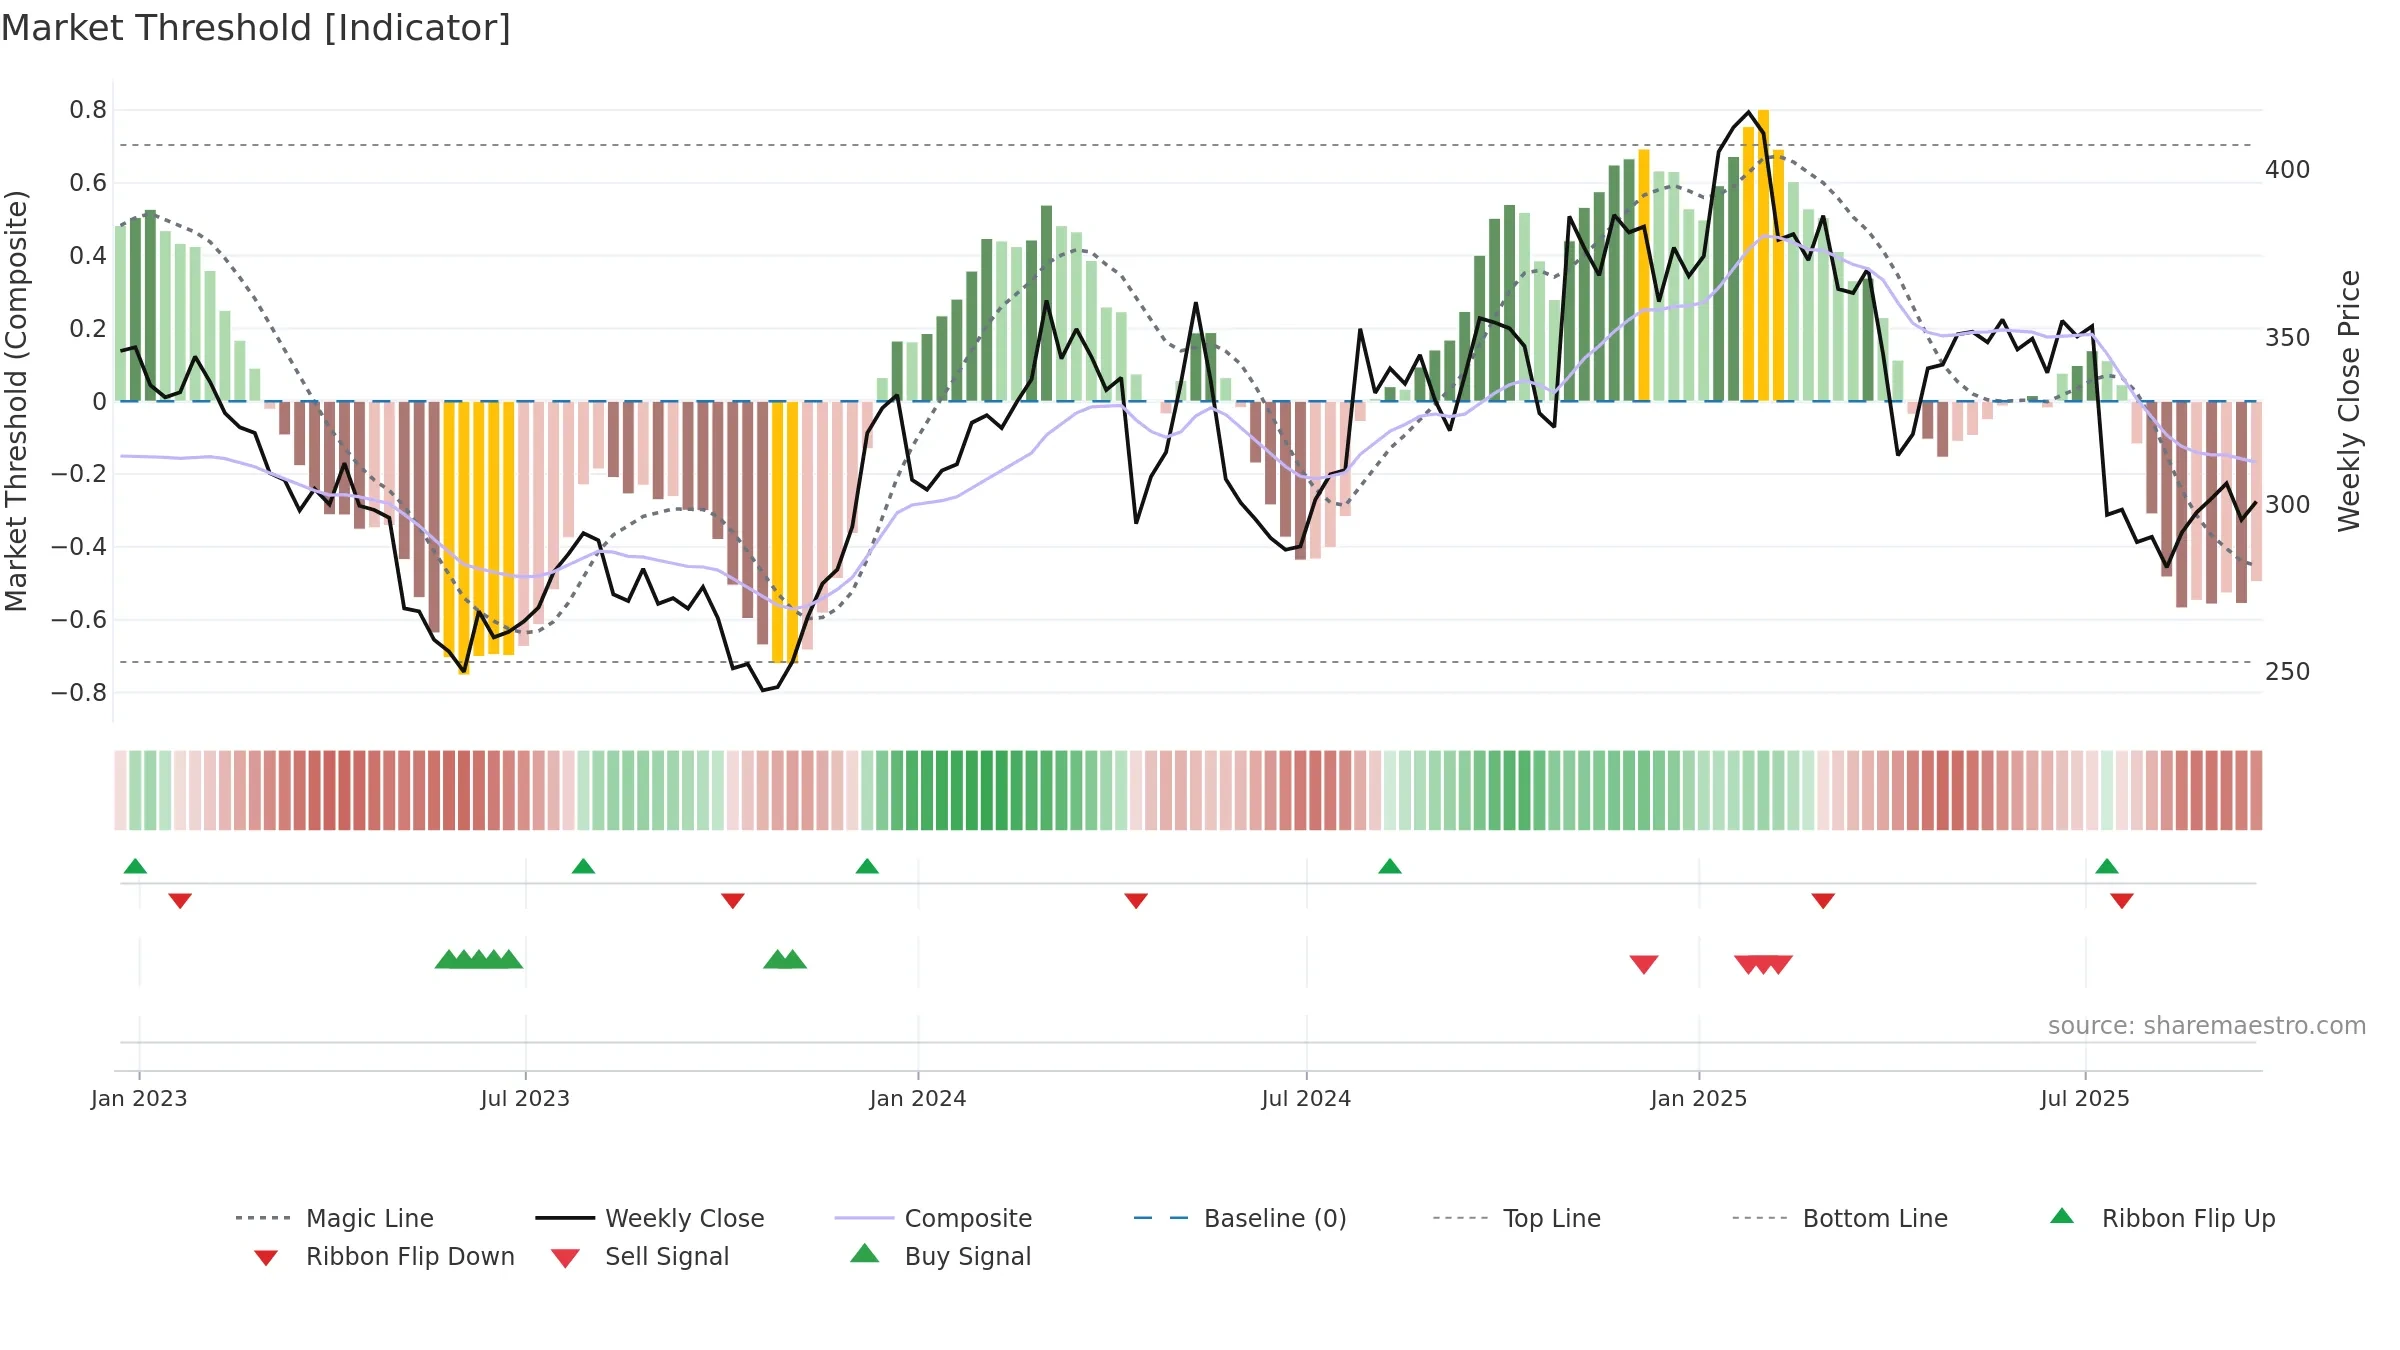Click the Weekly Close Price axis title
This screenshot has height=1350, width=2400.
click(x=2349, y=401)
